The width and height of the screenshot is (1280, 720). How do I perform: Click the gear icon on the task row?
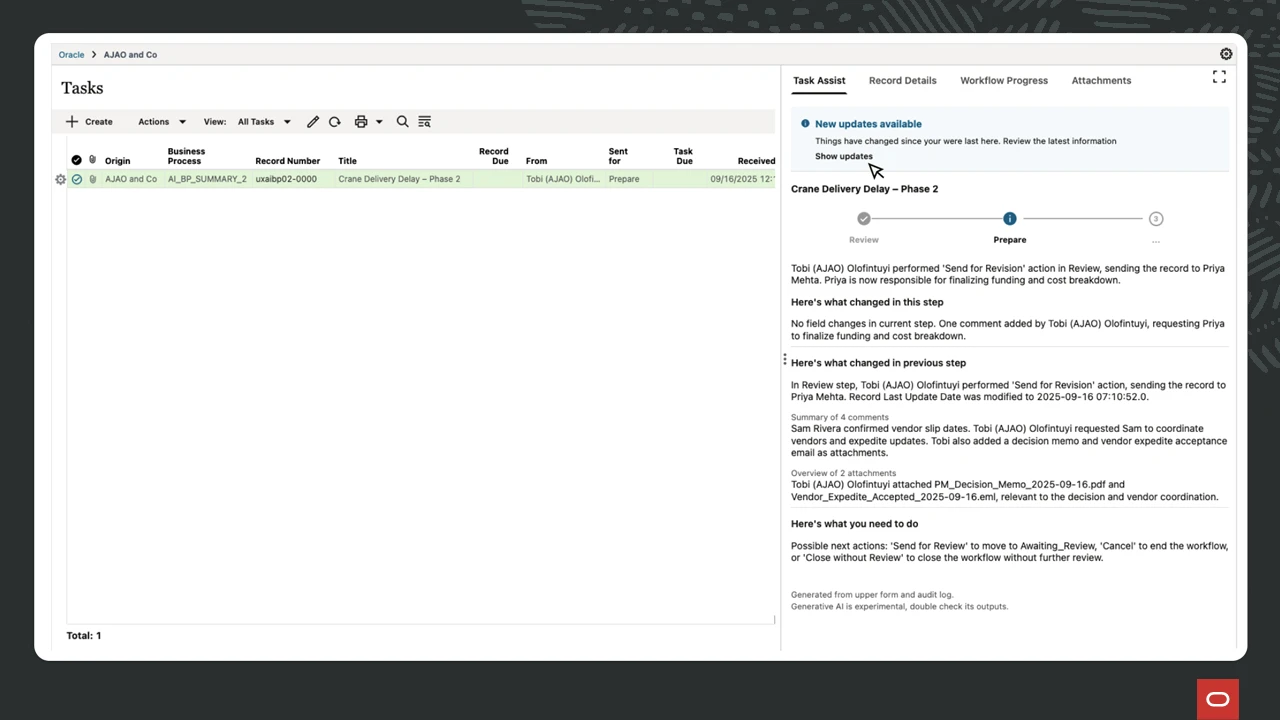click(60, 179)
